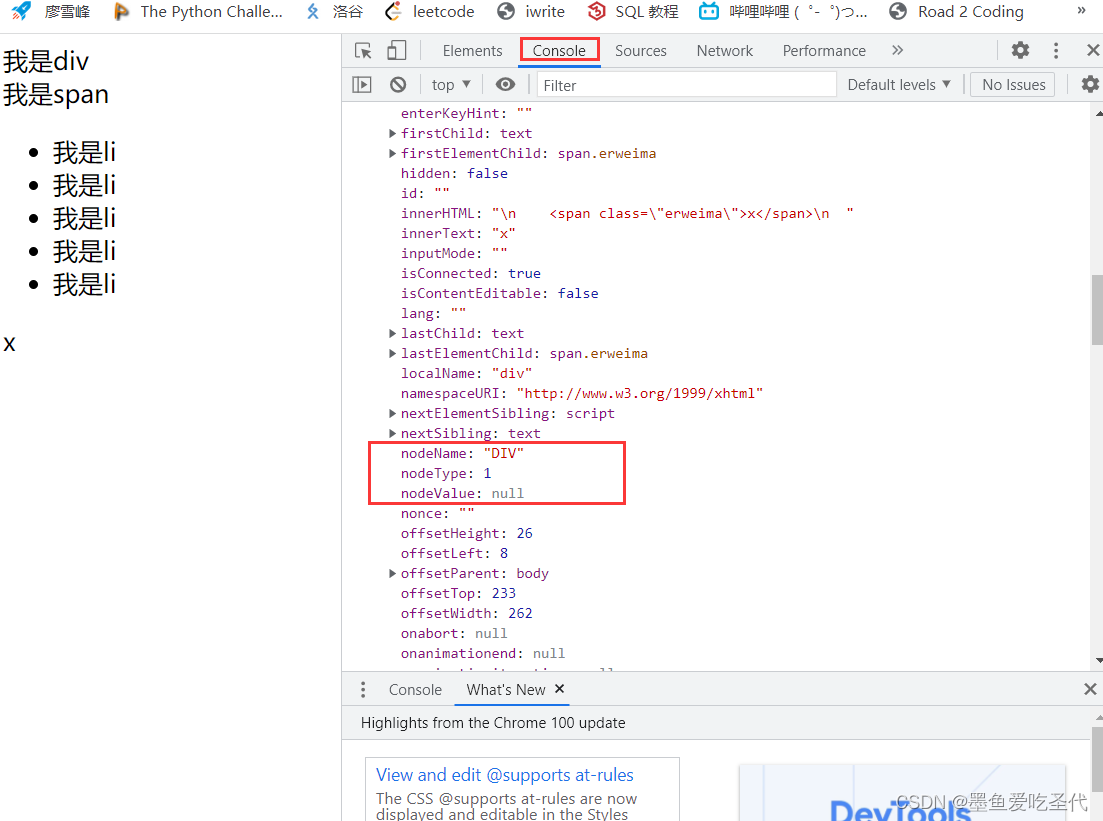Toggle the device toolbar icon
The image size is (1103, 821).
pos(397,51)
